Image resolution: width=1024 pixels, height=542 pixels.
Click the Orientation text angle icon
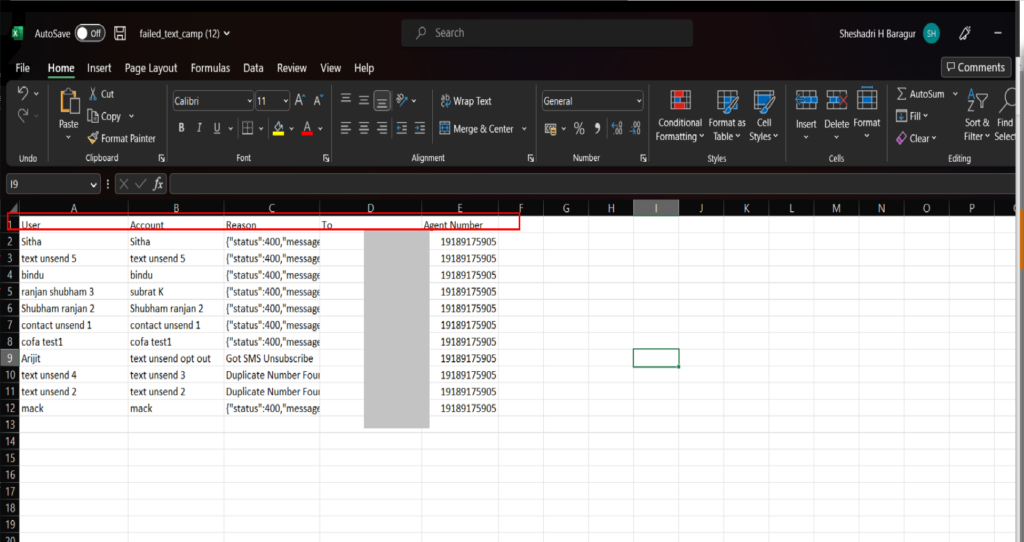(402, 100)
